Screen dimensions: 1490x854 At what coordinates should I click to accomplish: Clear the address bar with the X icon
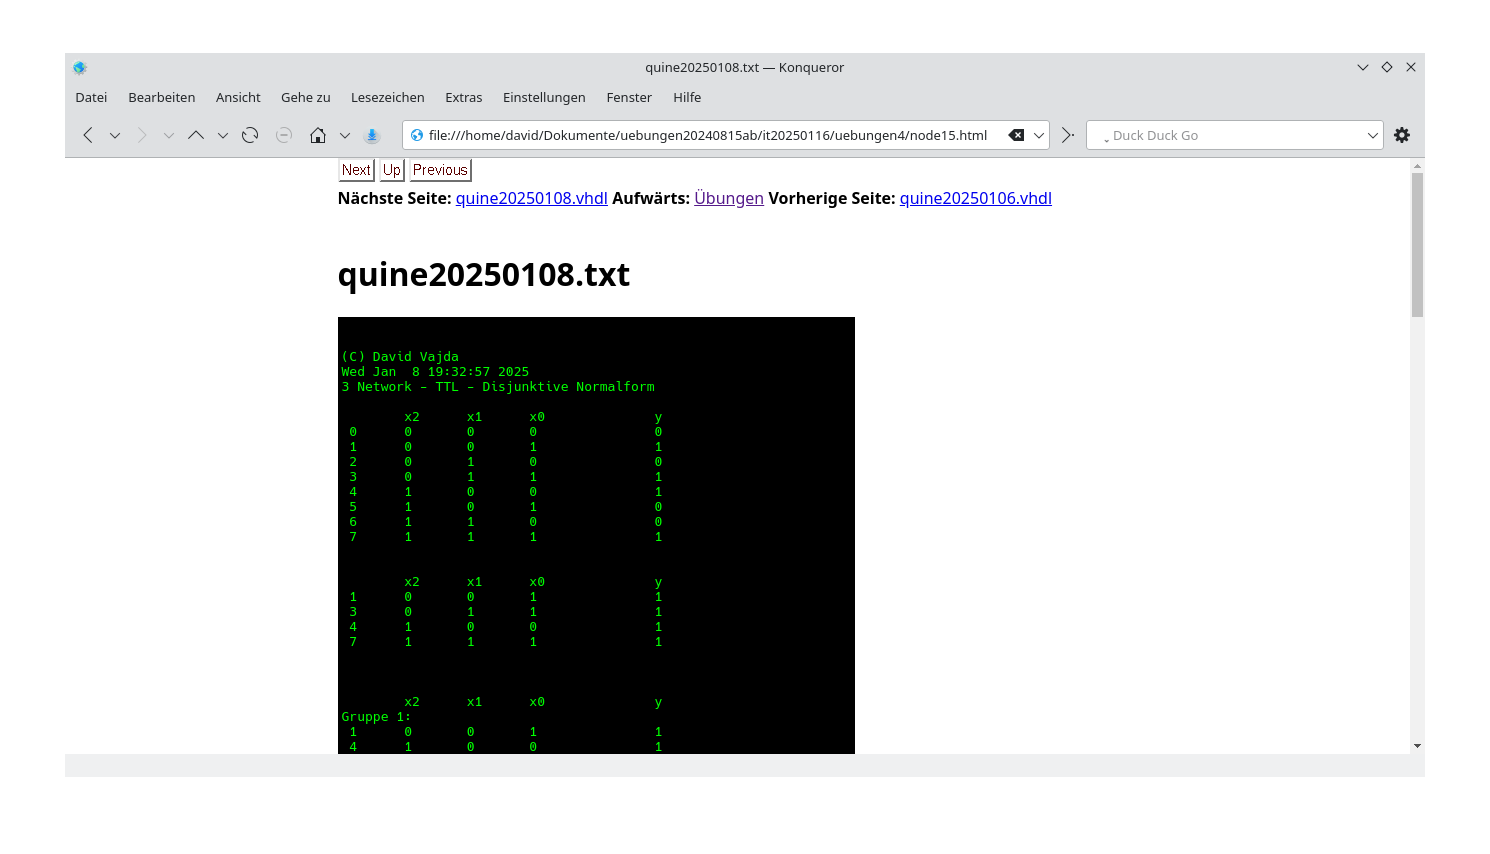coord(1016,135)
